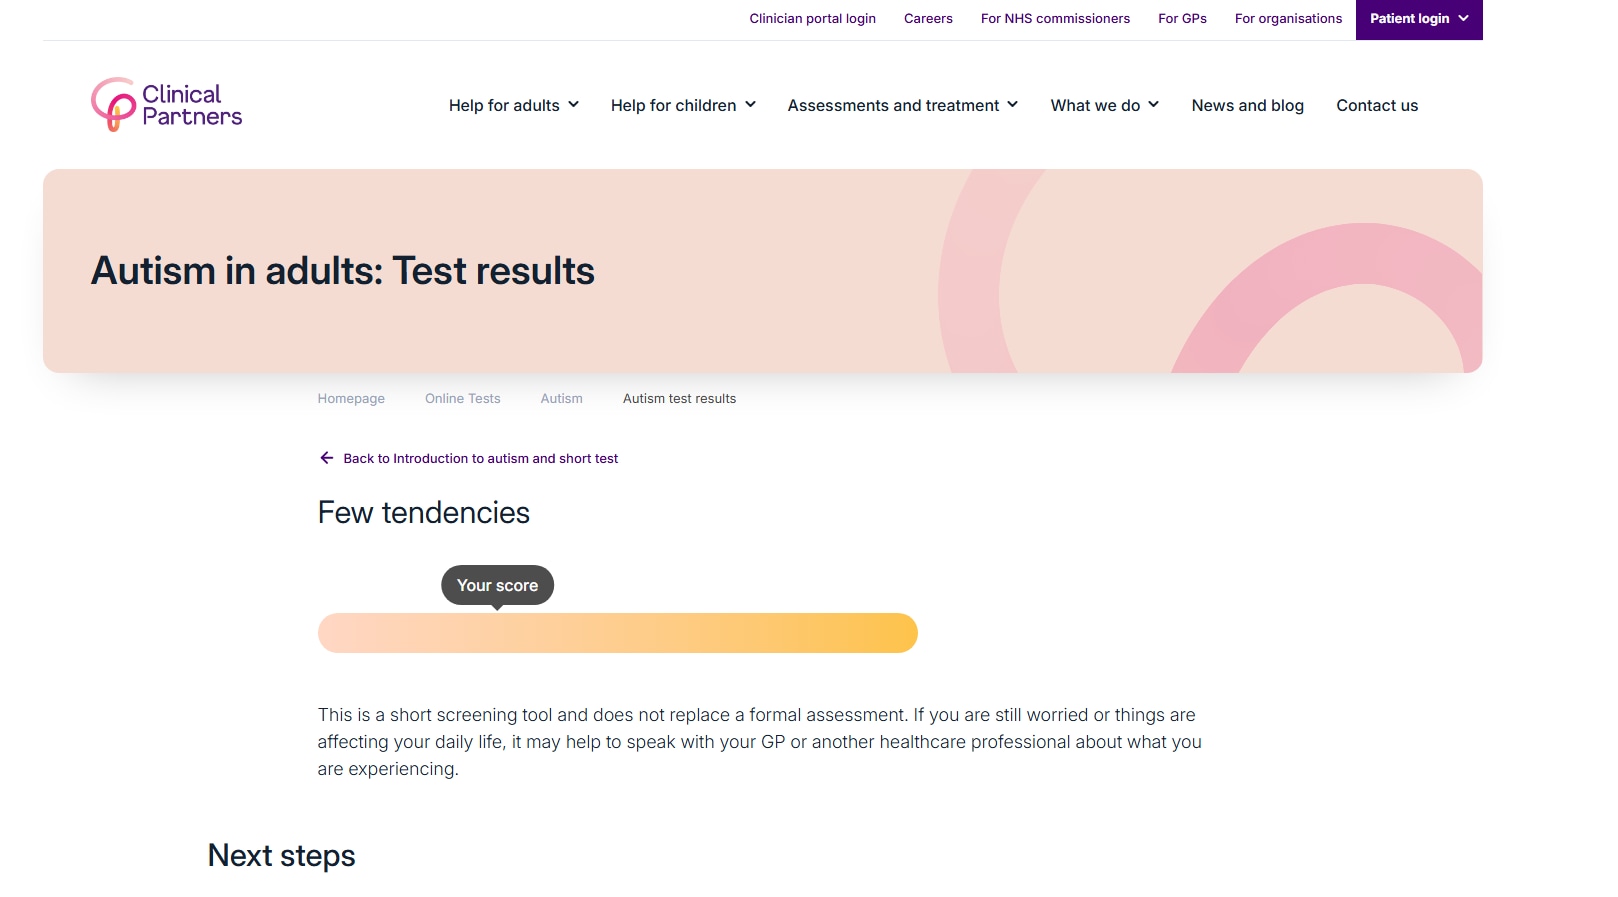The height and width of the screenshot is (897, 1618).
Task: Select the Online Tests breadcrumb
Action: click(462, 398)
